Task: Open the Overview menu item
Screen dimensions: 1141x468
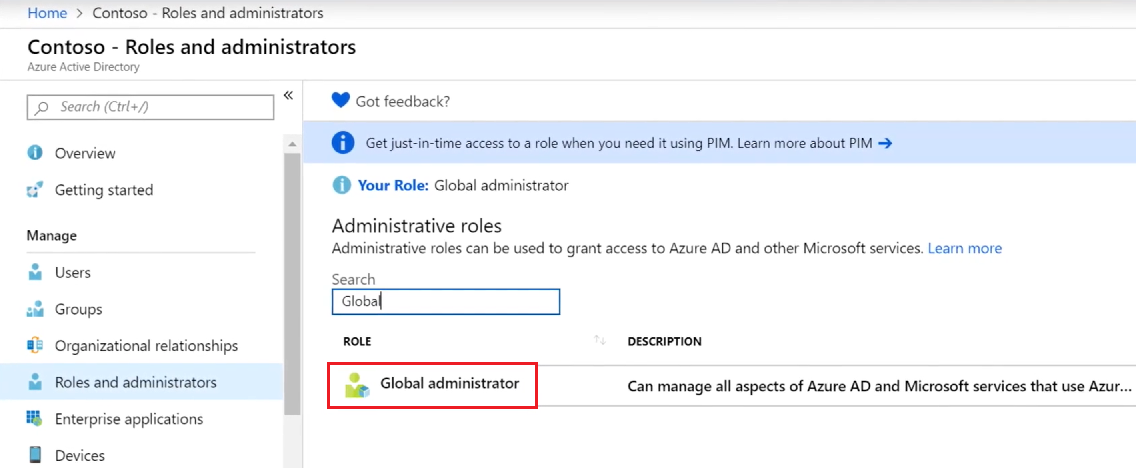Action: click(85, 154)
